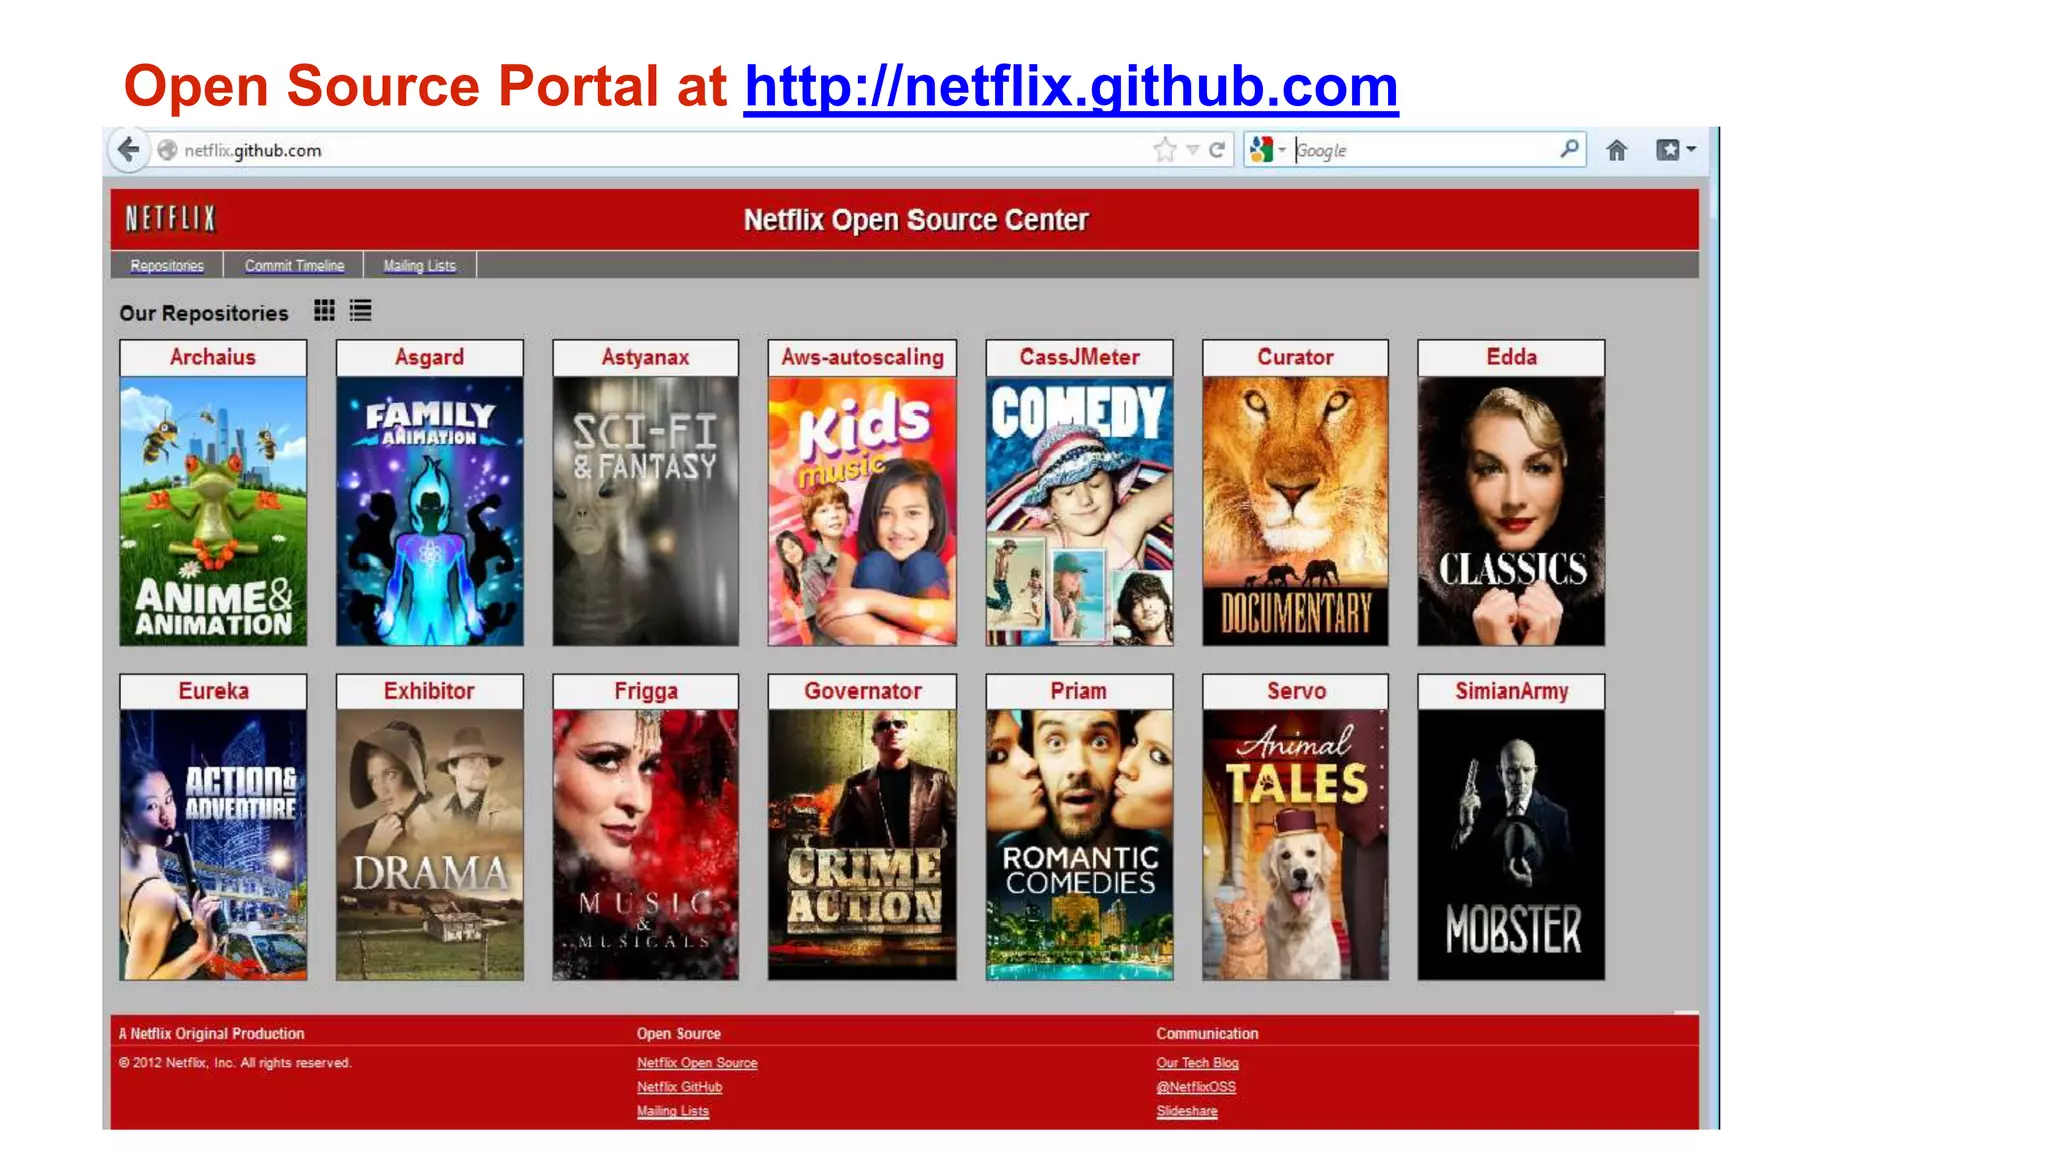2048x1152 pixels.
Task: Open the Edda repository title
Action: point(1511,357)
